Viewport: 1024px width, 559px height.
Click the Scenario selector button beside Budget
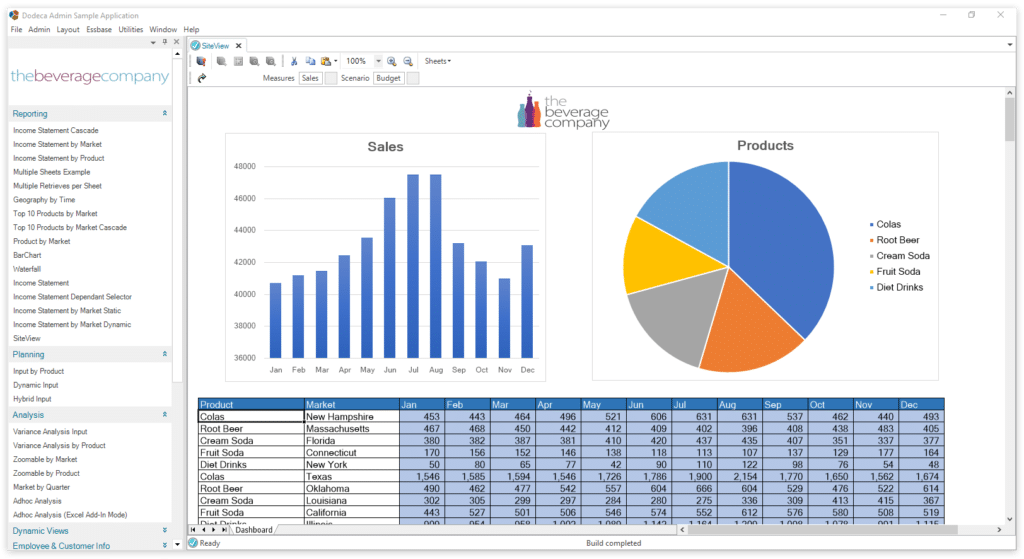[413, 78]
